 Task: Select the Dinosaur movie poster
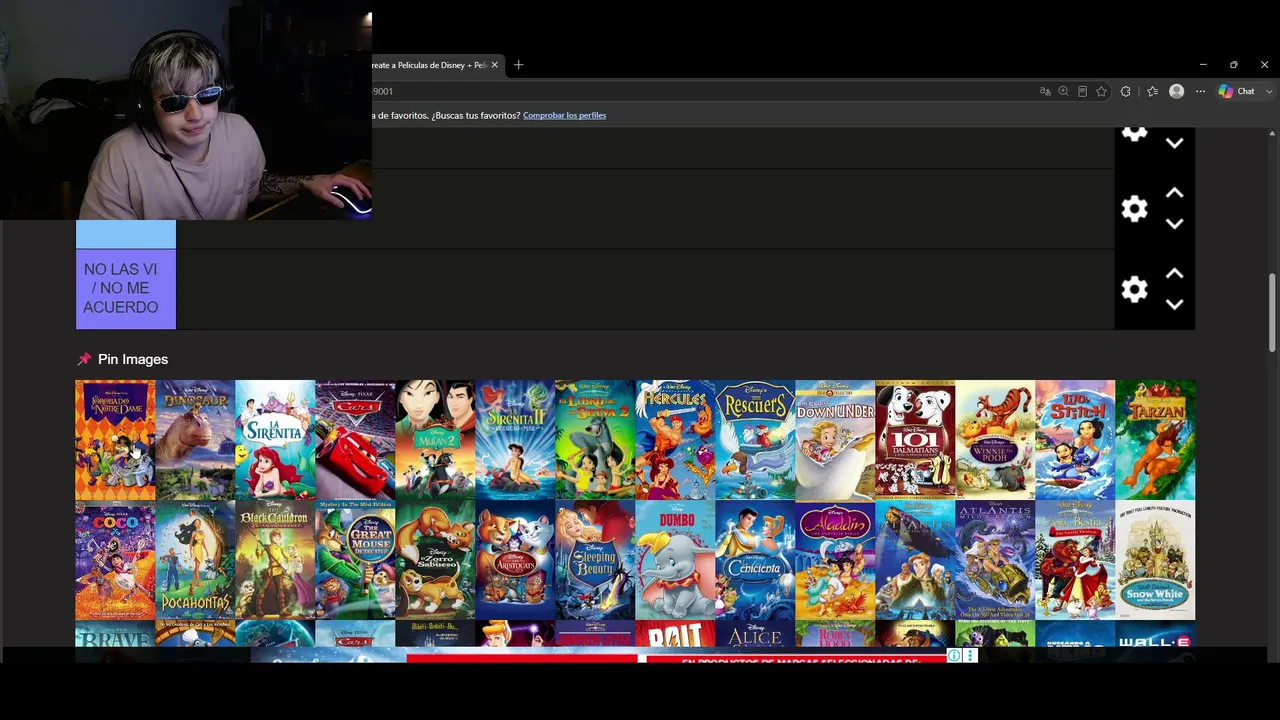point(195,440)
